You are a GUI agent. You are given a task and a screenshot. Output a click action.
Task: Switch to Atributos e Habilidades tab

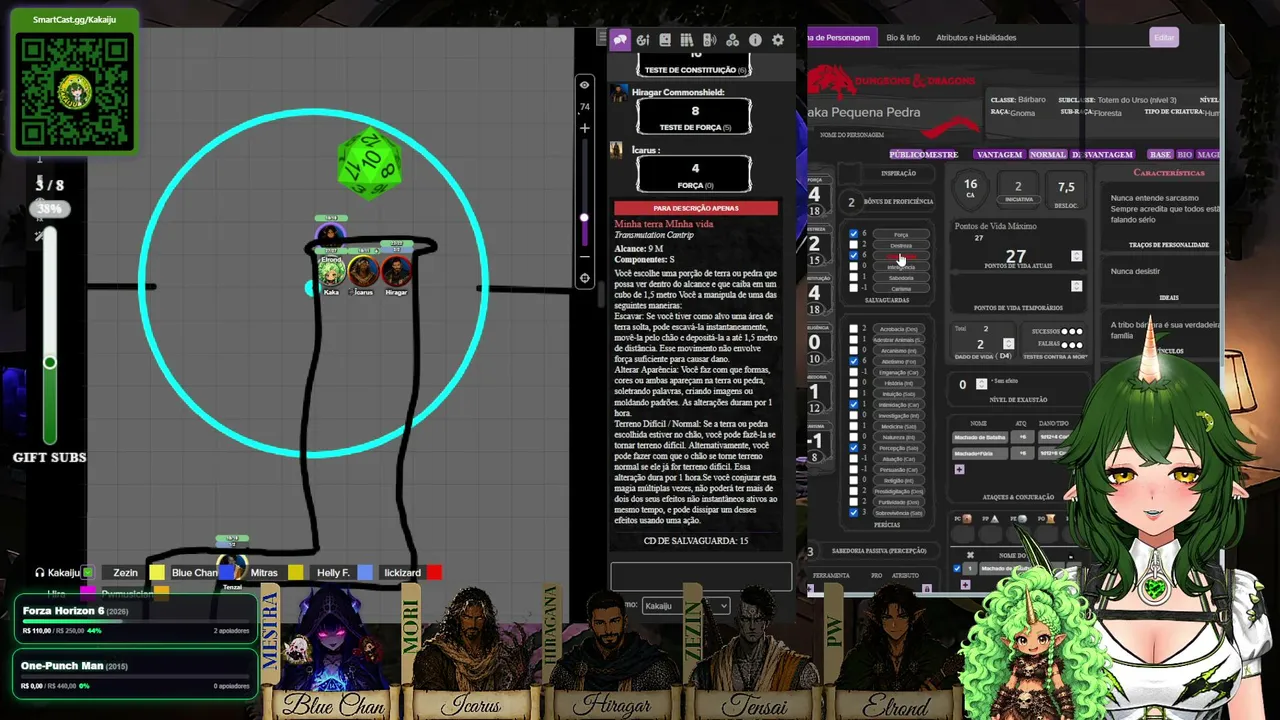click(x=976, y=38)
